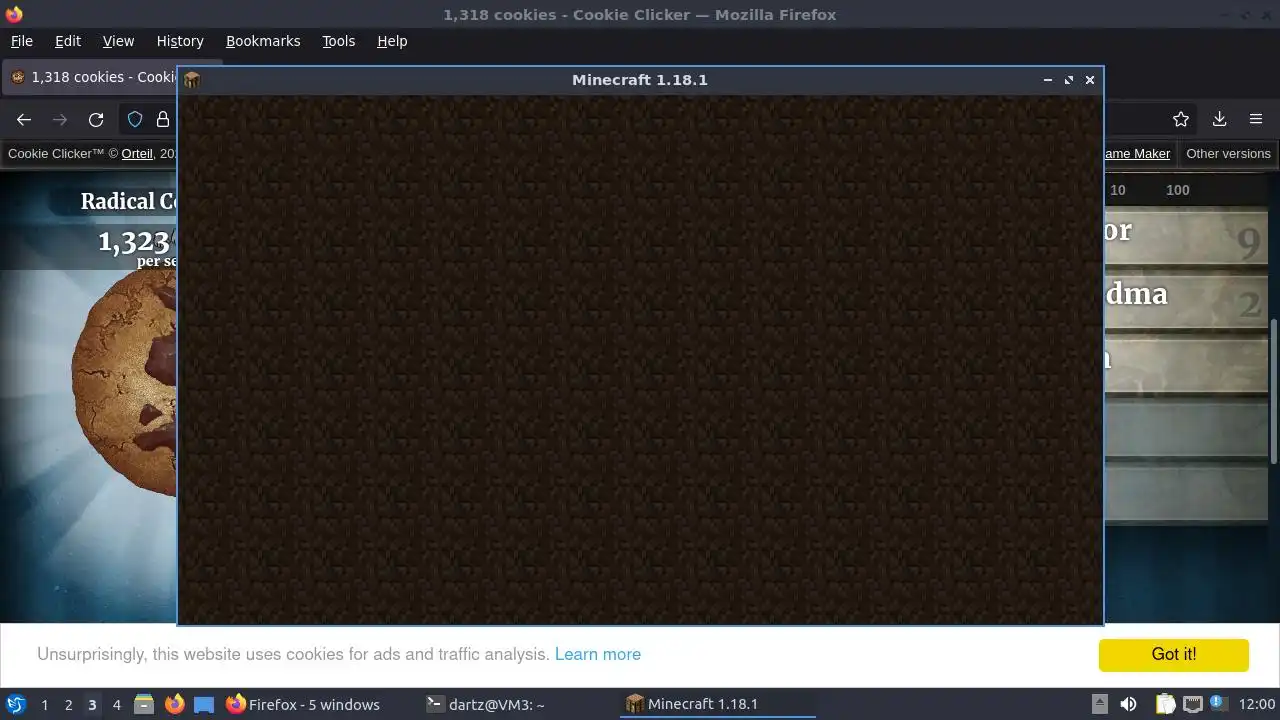Open the Edit menu
The height and width of the screenshot is (720, 1280).
pyautogui.click(x=67, y=41)
